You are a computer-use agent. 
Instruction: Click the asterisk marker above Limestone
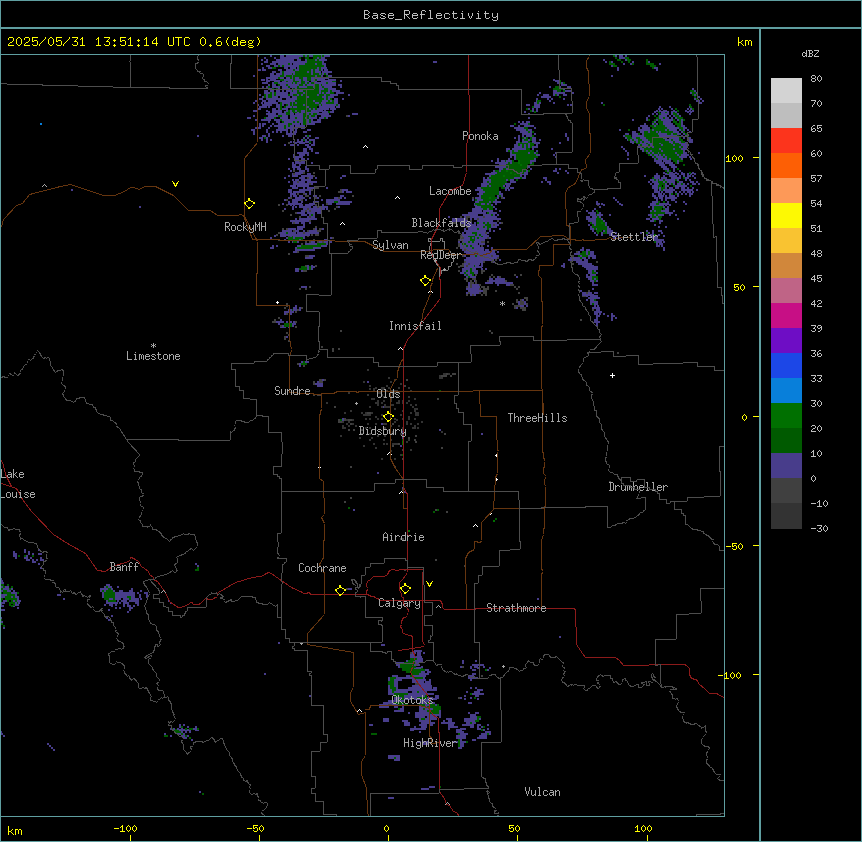pos(153,346)
